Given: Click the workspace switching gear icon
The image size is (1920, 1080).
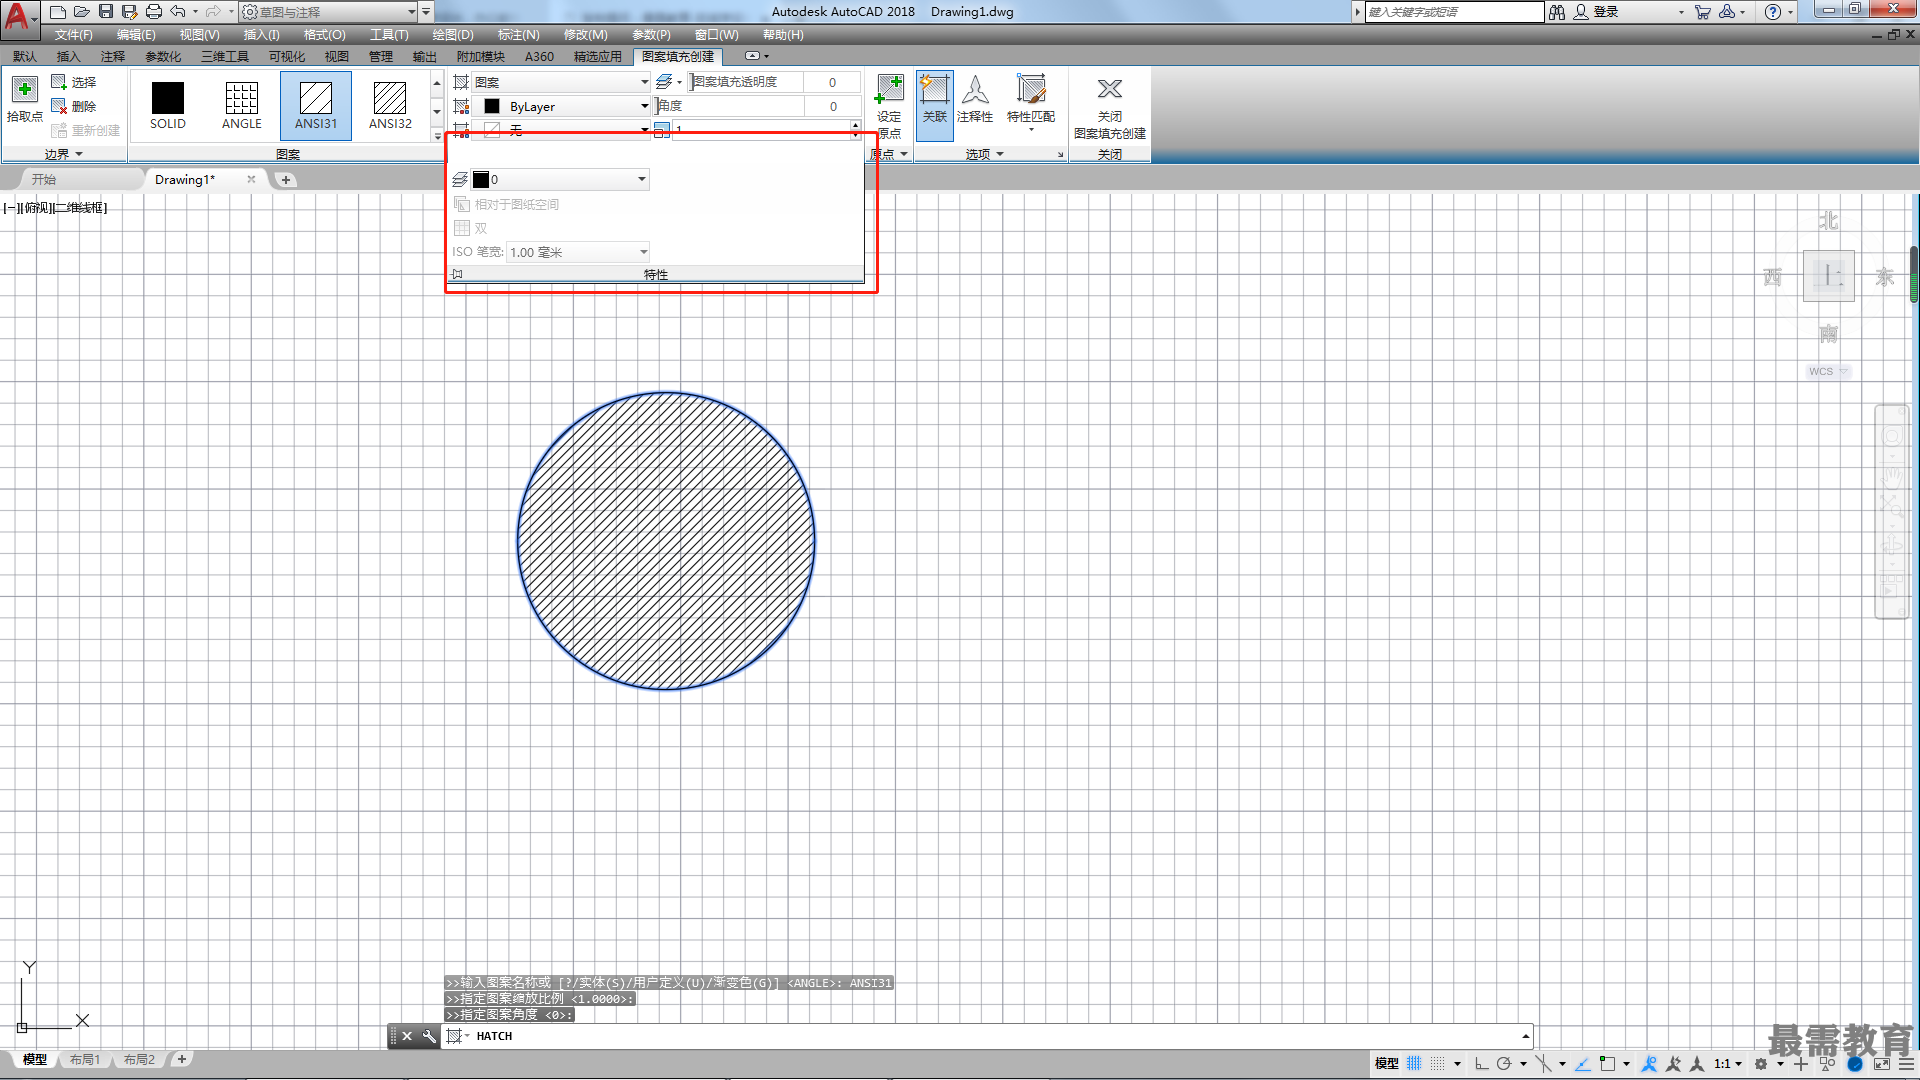Looking at the screenshot, I should (1761, 1064).
